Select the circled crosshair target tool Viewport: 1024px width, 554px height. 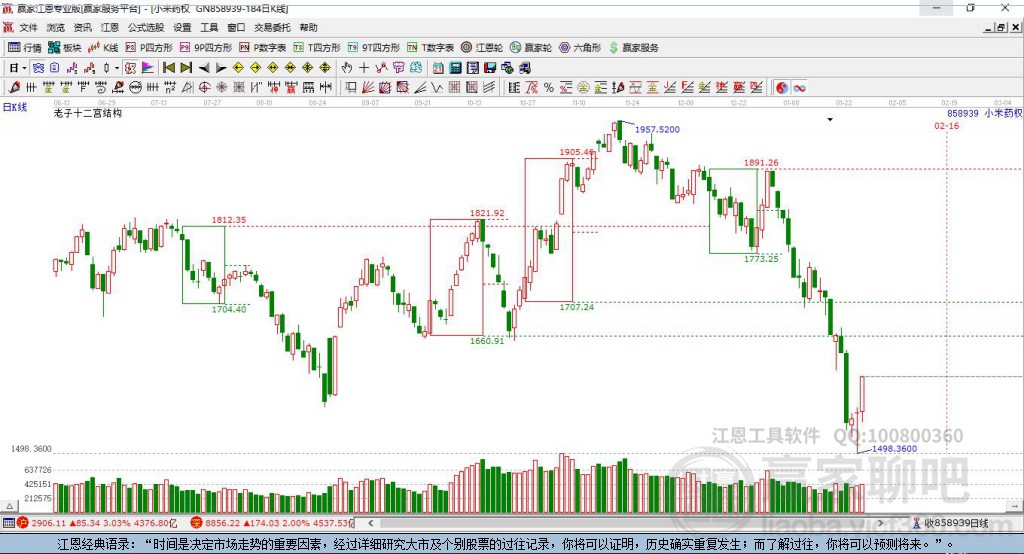[204, 87]
